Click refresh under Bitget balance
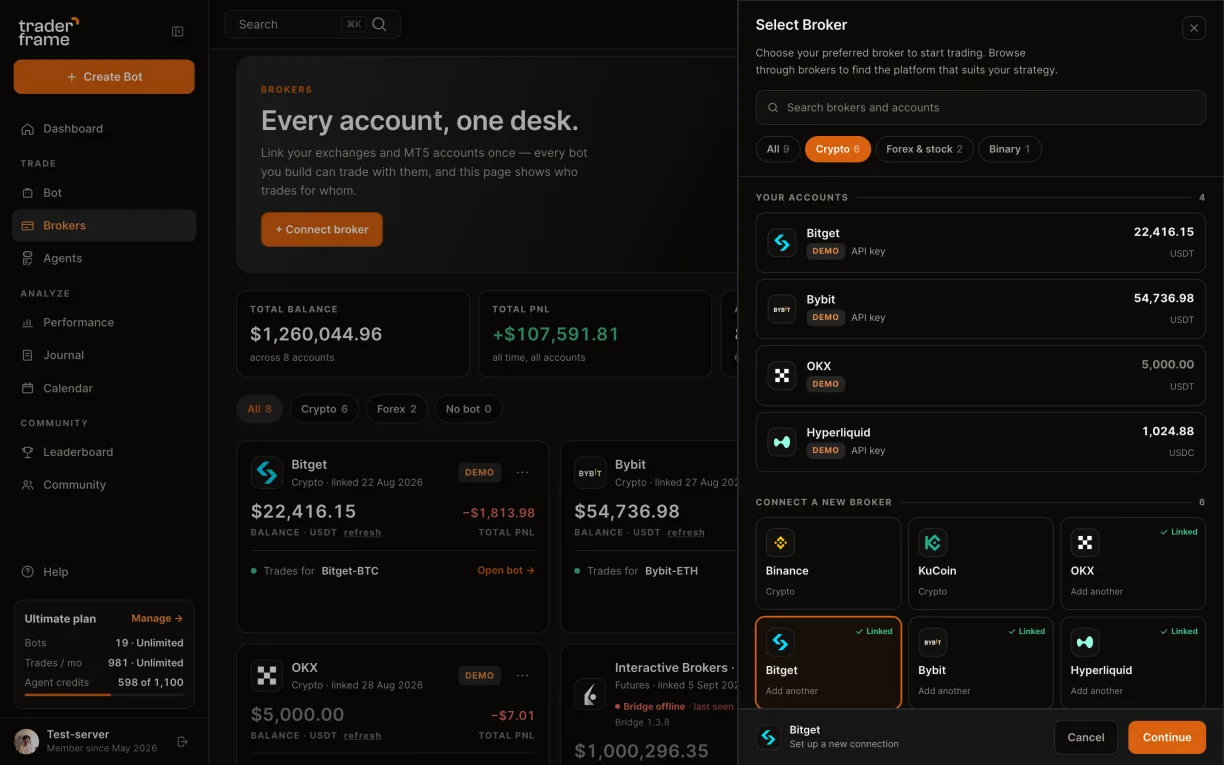This screenshot has height=765, width=1224. pyautogui.click(x=362, y=533)
